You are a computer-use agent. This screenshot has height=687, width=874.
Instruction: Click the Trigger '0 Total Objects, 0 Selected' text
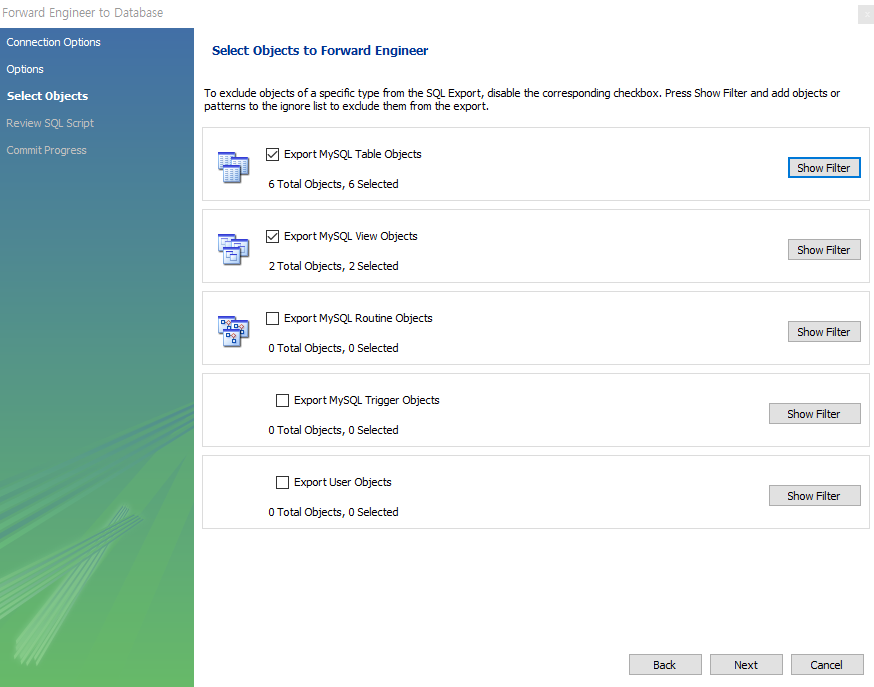(x=333, y=430)
